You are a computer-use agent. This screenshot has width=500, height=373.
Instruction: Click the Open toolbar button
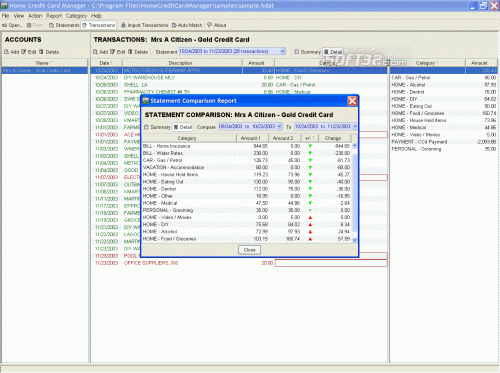(12, 25)
